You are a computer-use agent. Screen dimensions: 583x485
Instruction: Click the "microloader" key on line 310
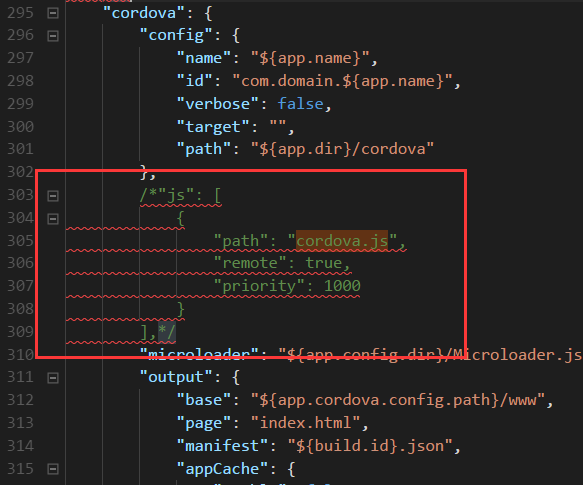(199, 355)
